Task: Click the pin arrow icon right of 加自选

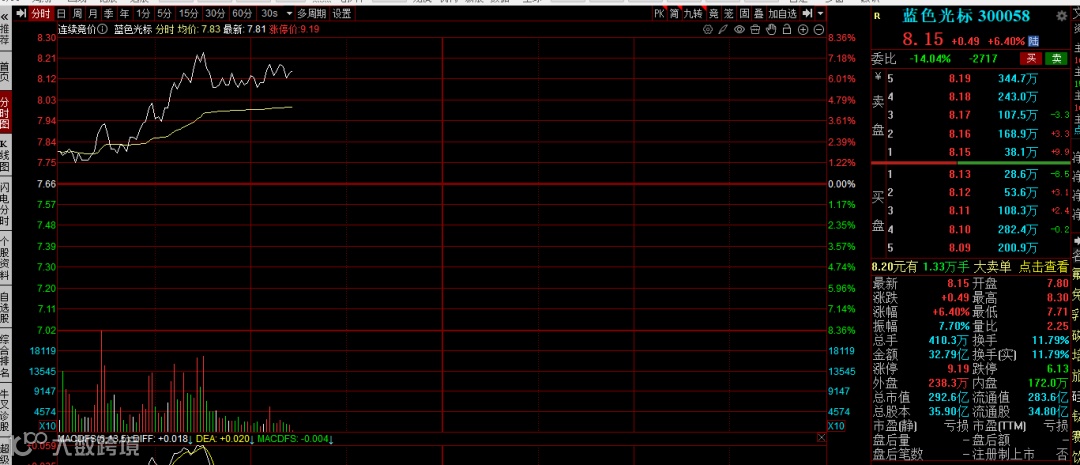Action: pos(807,14)
